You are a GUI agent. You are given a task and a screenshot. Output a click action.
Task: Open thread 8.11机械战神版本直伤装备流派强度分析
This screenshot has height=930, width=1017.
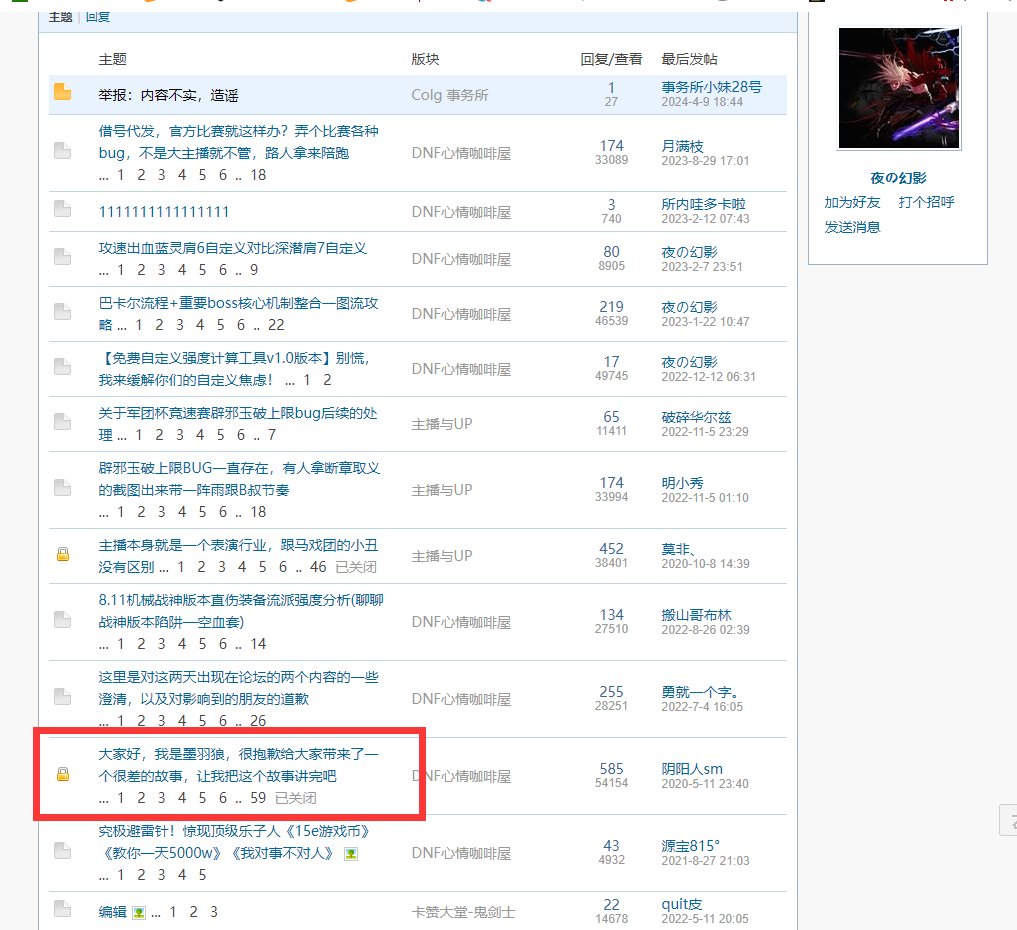(241, 611)
